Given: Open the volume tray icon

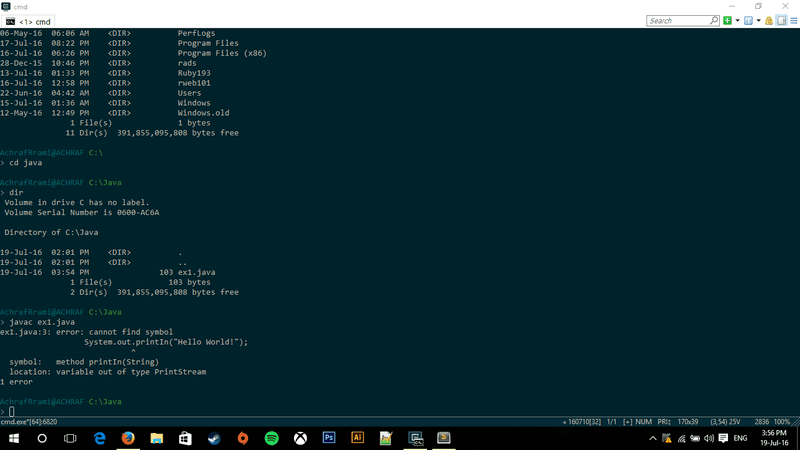Looking at the screenshot, I should click(709, 438).
